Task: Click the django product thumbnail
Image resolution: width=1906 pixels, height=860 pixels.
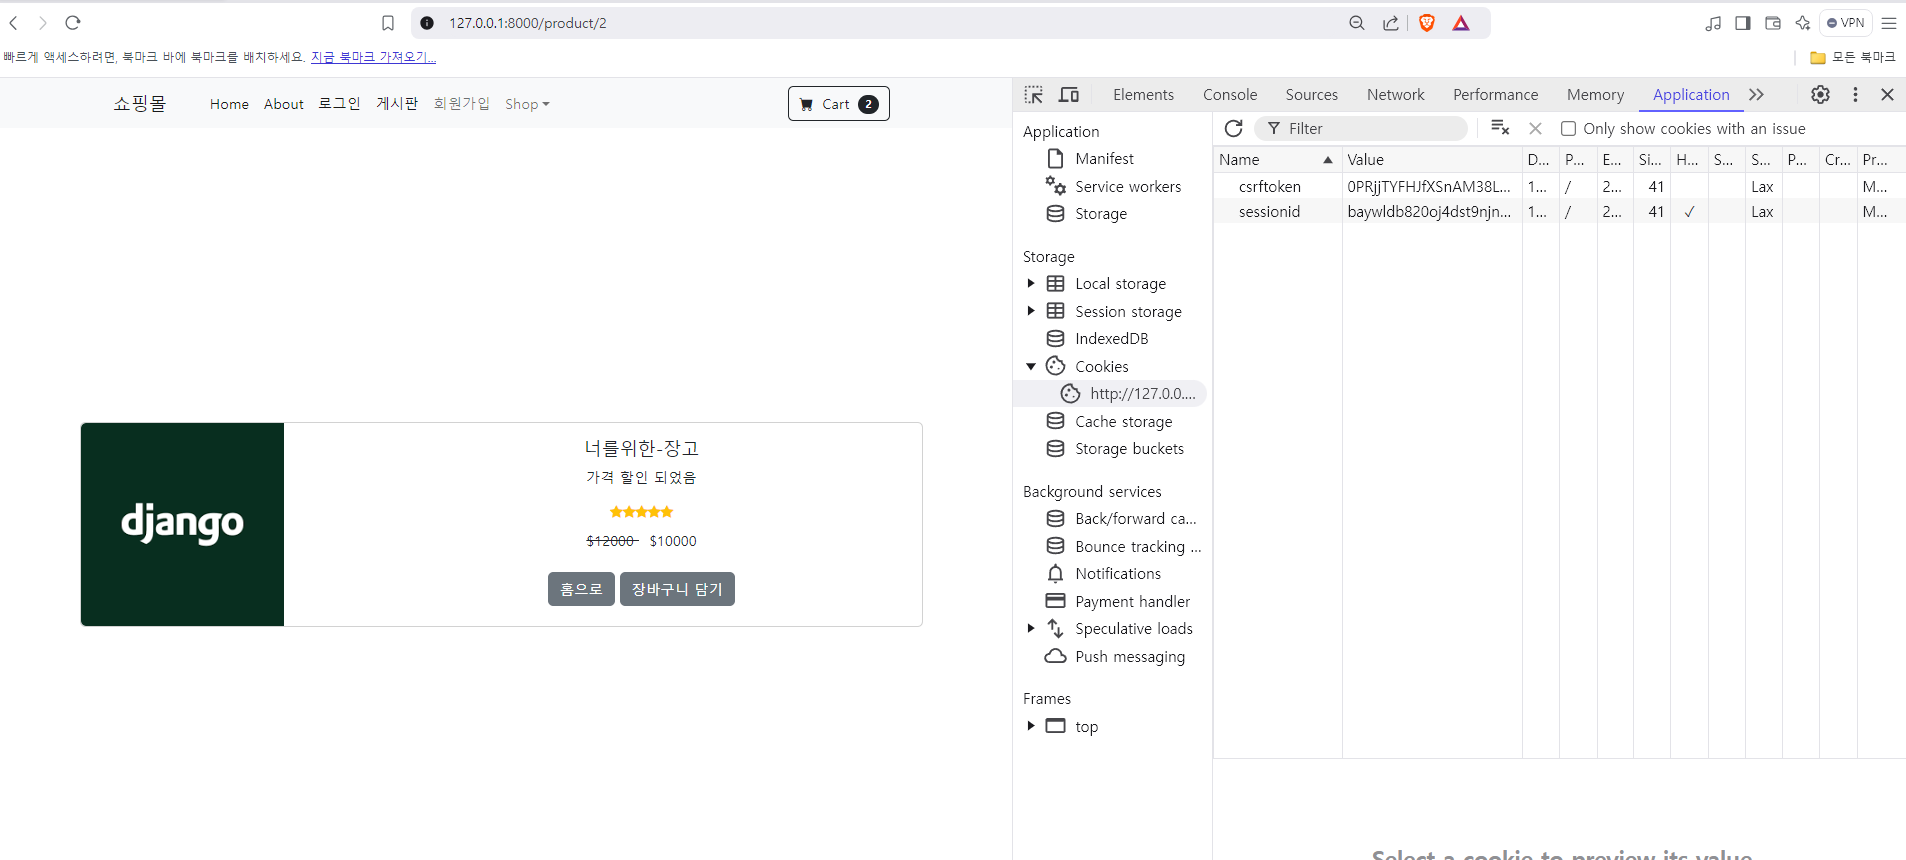Action: click(x=182, y=524)
